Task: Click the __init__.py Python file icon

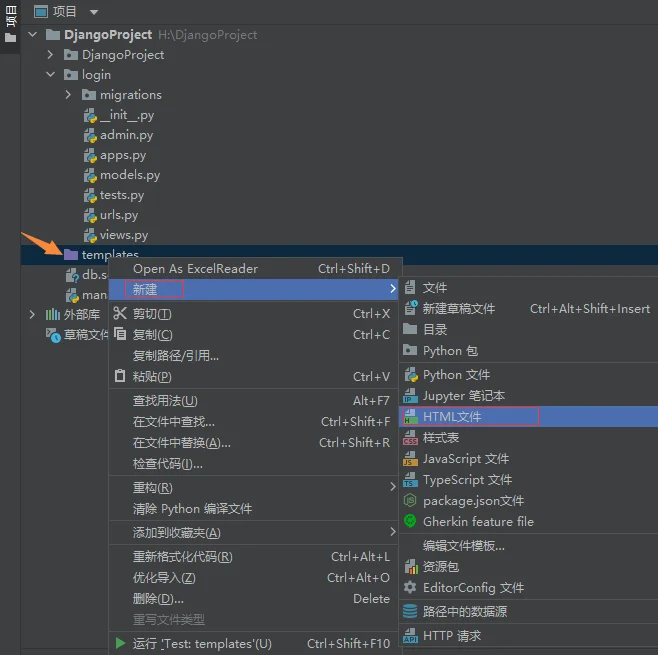Action: 90,115
